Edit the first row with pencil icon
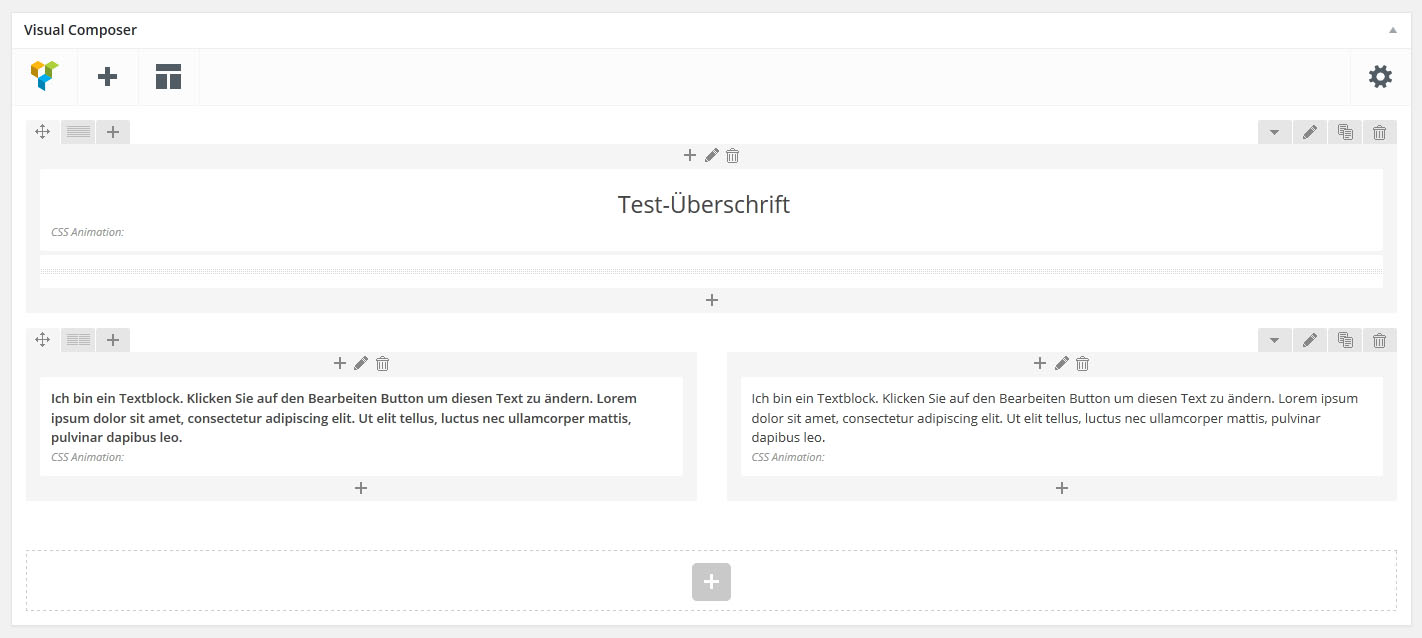The image size is (1422, 638). [x=1310, y=132]
